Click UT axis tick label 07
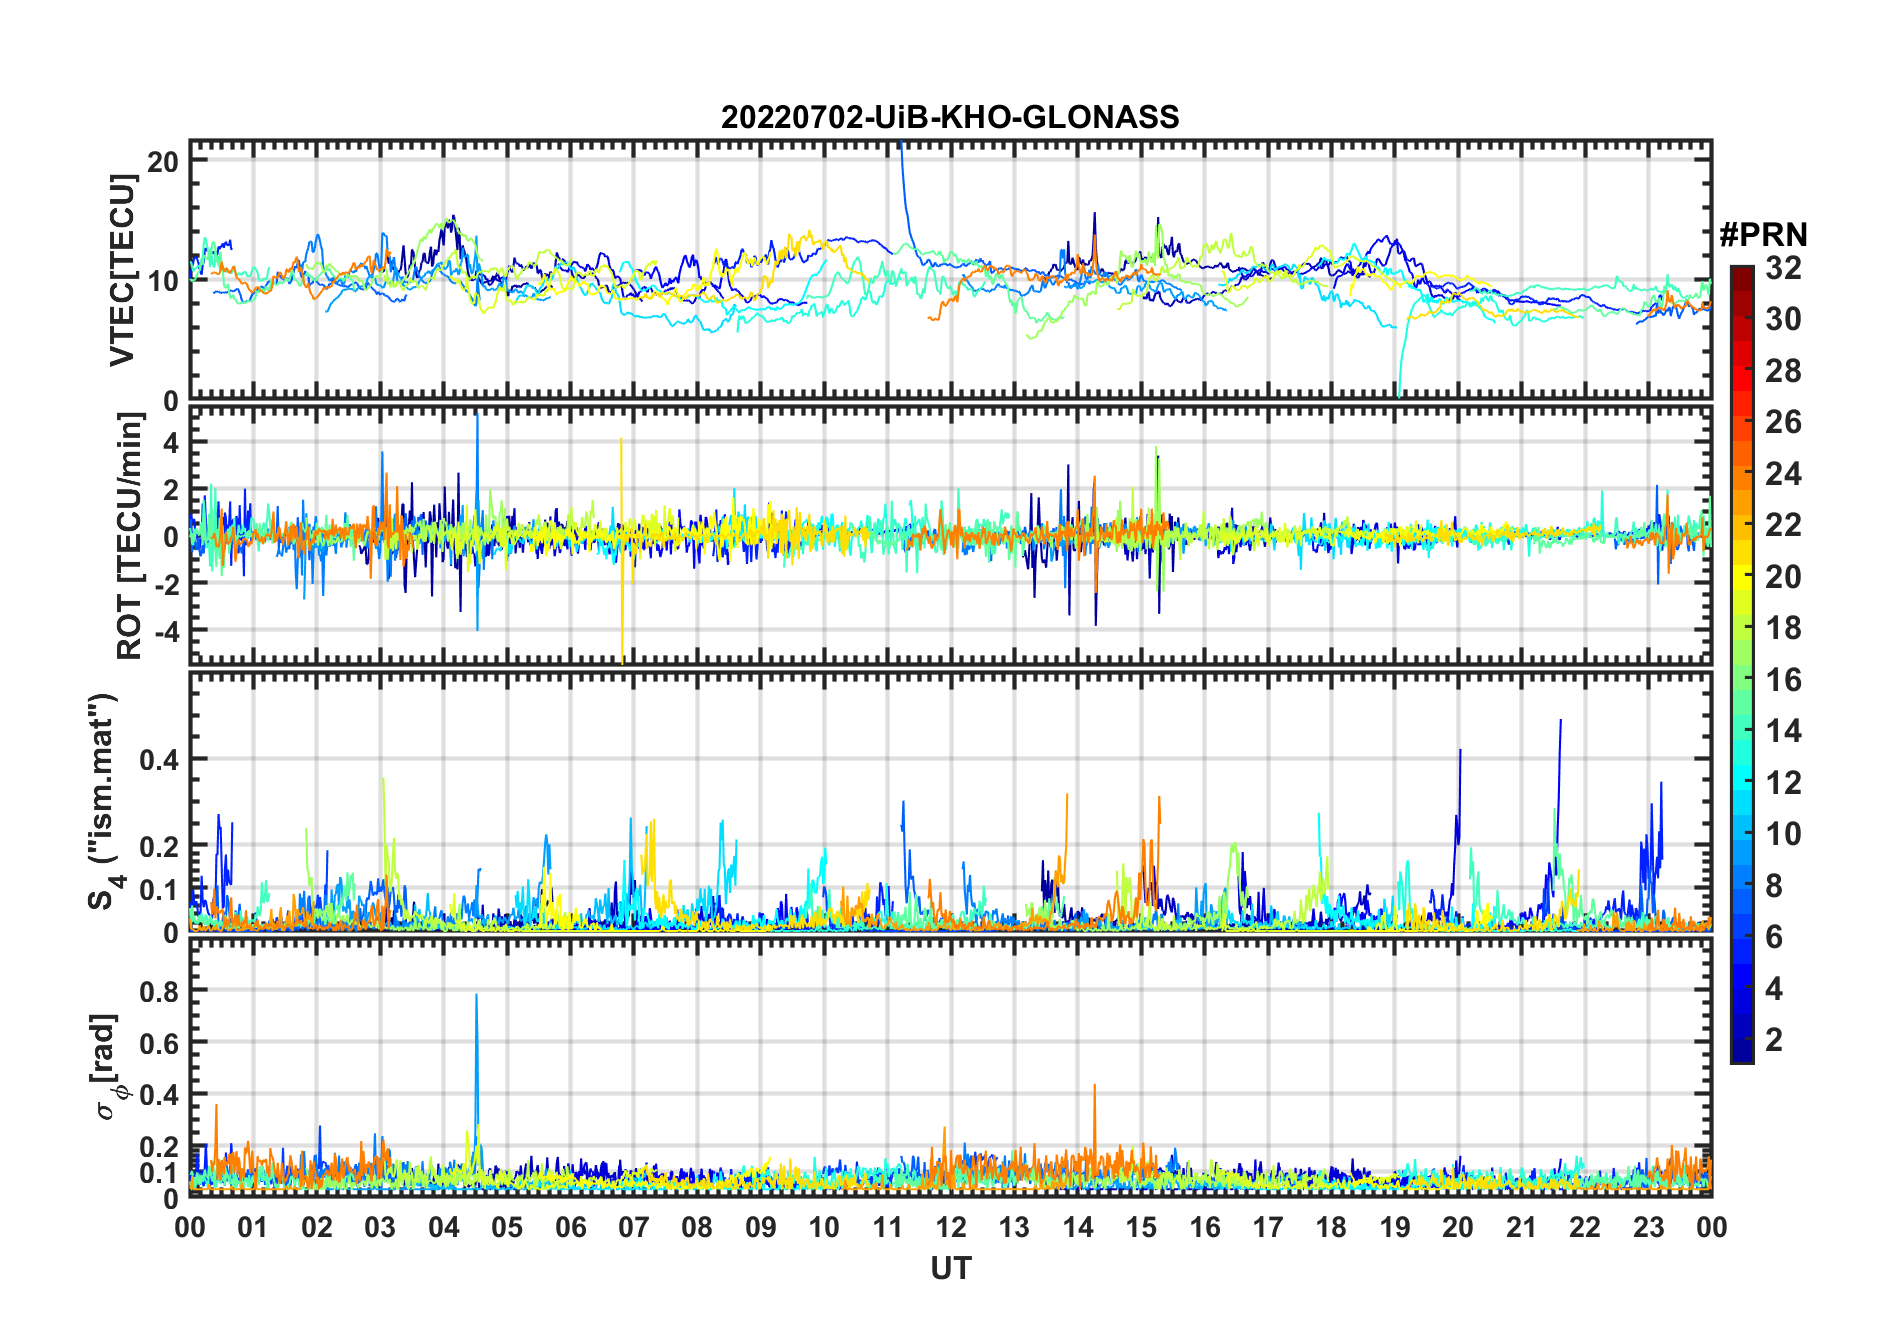The image size is (1902, 1330). 634,1227
